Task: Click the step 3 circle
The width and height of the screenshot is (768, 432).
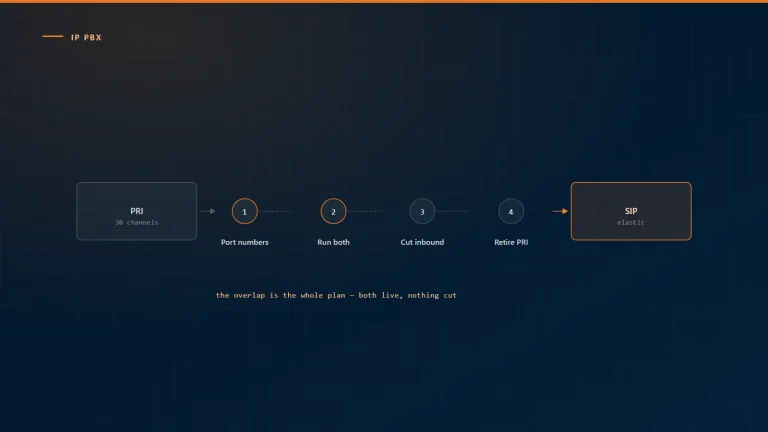Action: coord(422,211)
